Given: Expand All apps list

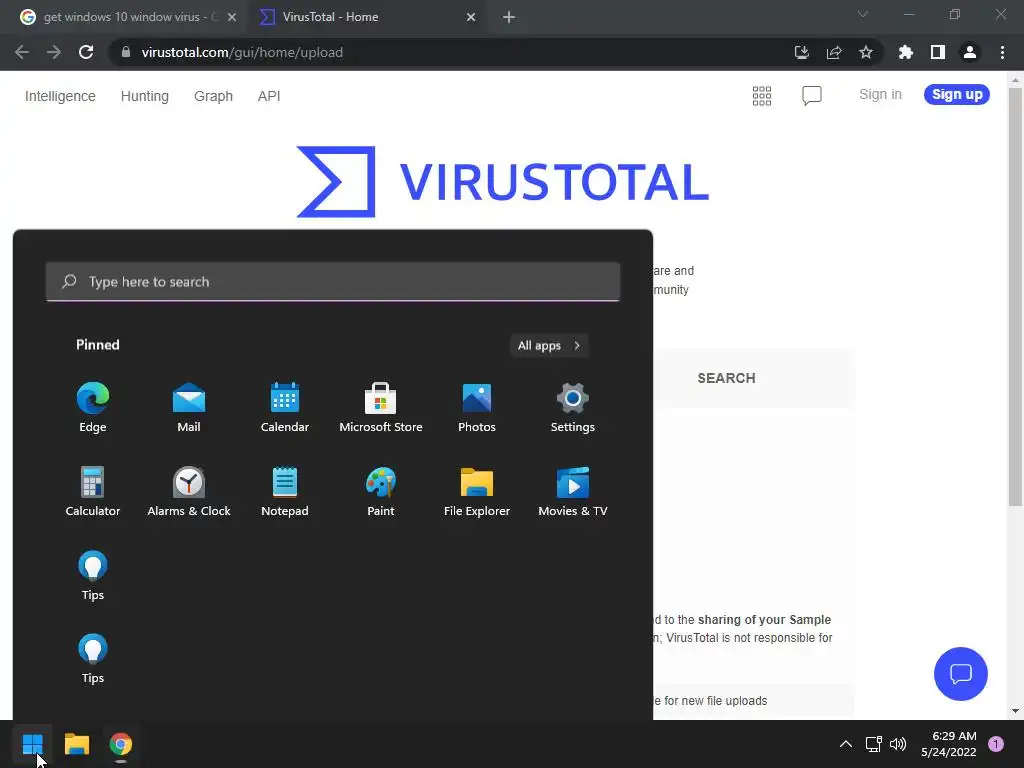Looking at the screenshot, I should (x=549, y=345).
